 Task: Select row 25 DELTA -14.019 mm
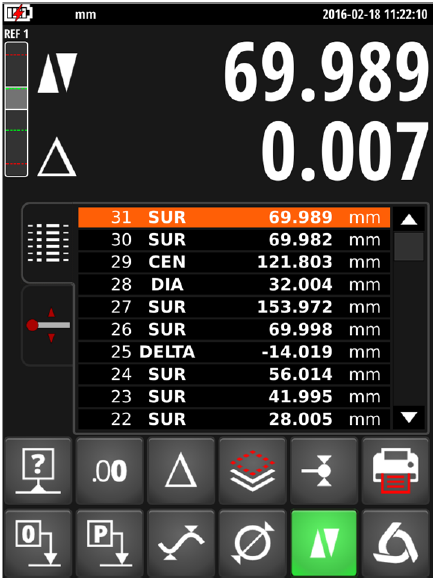click(x=234, y=352)
